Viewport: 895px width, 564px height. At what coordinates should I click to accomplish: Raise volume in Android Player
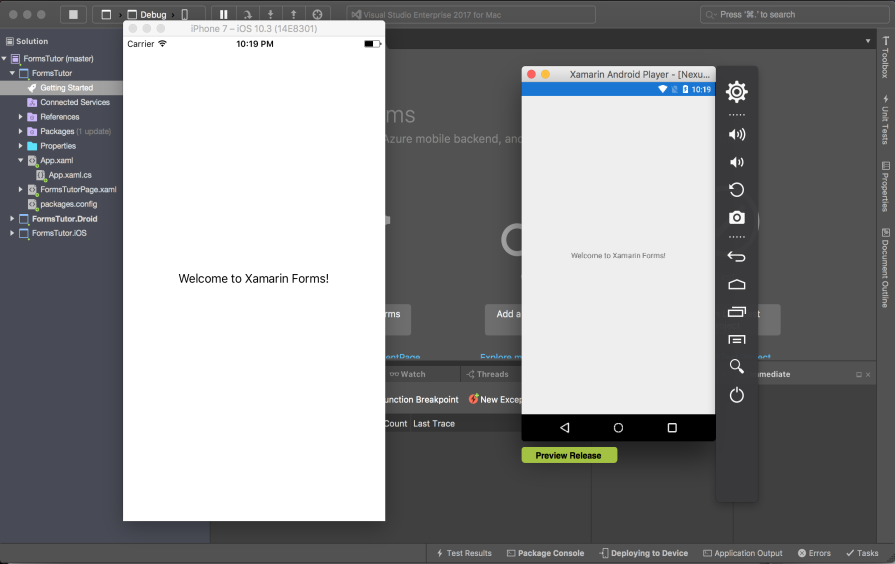(736, 134)
